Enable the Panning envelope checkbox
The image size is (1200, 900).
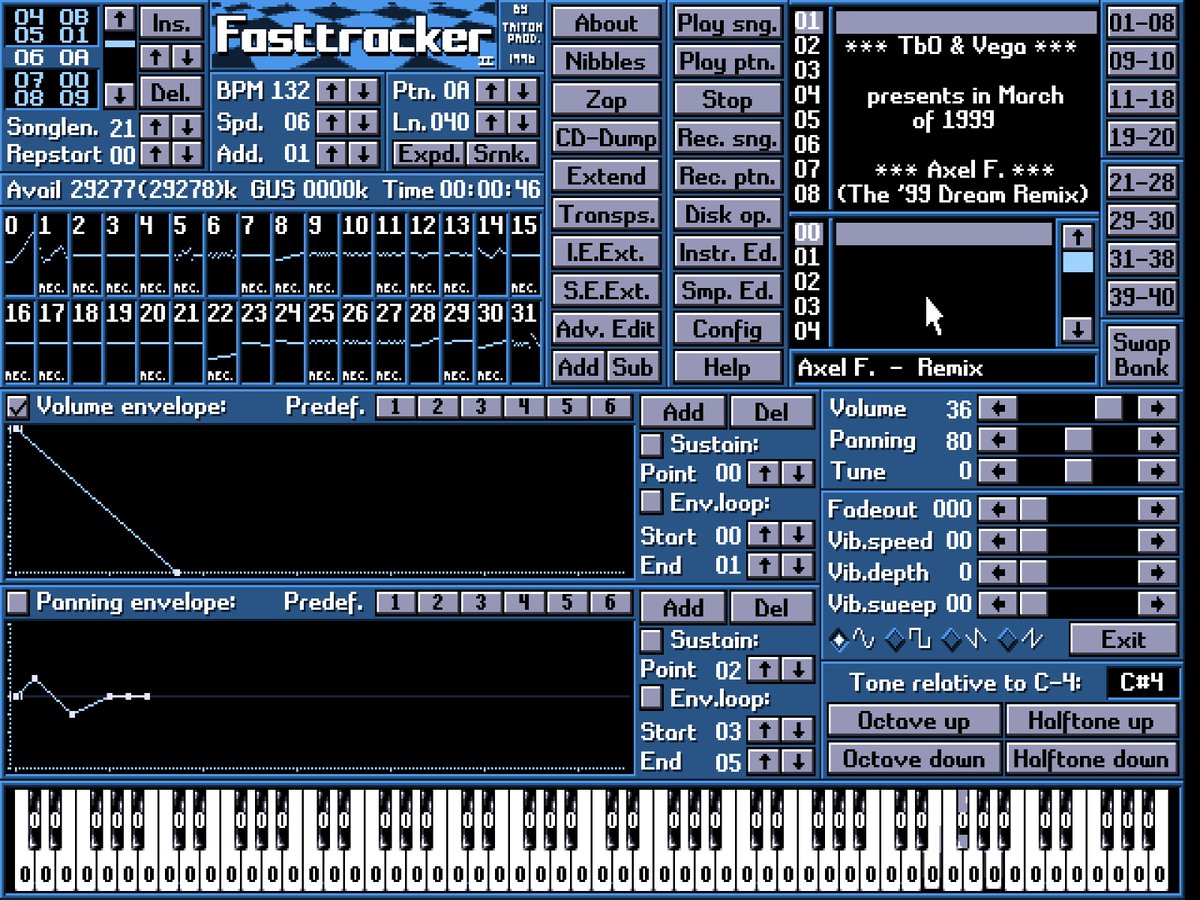(x=17, y=602)
